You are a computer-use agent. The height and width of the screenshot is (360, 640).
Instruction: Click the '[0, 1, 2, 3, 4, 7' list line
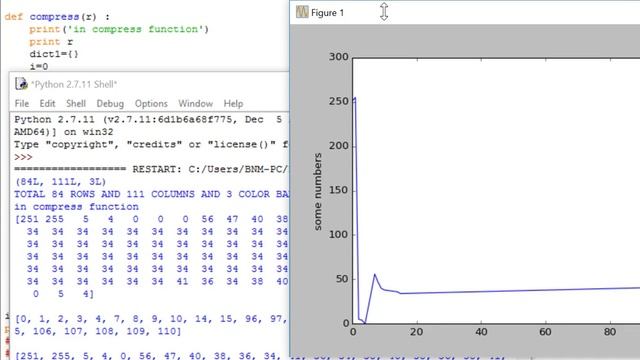tap(151, 319)
